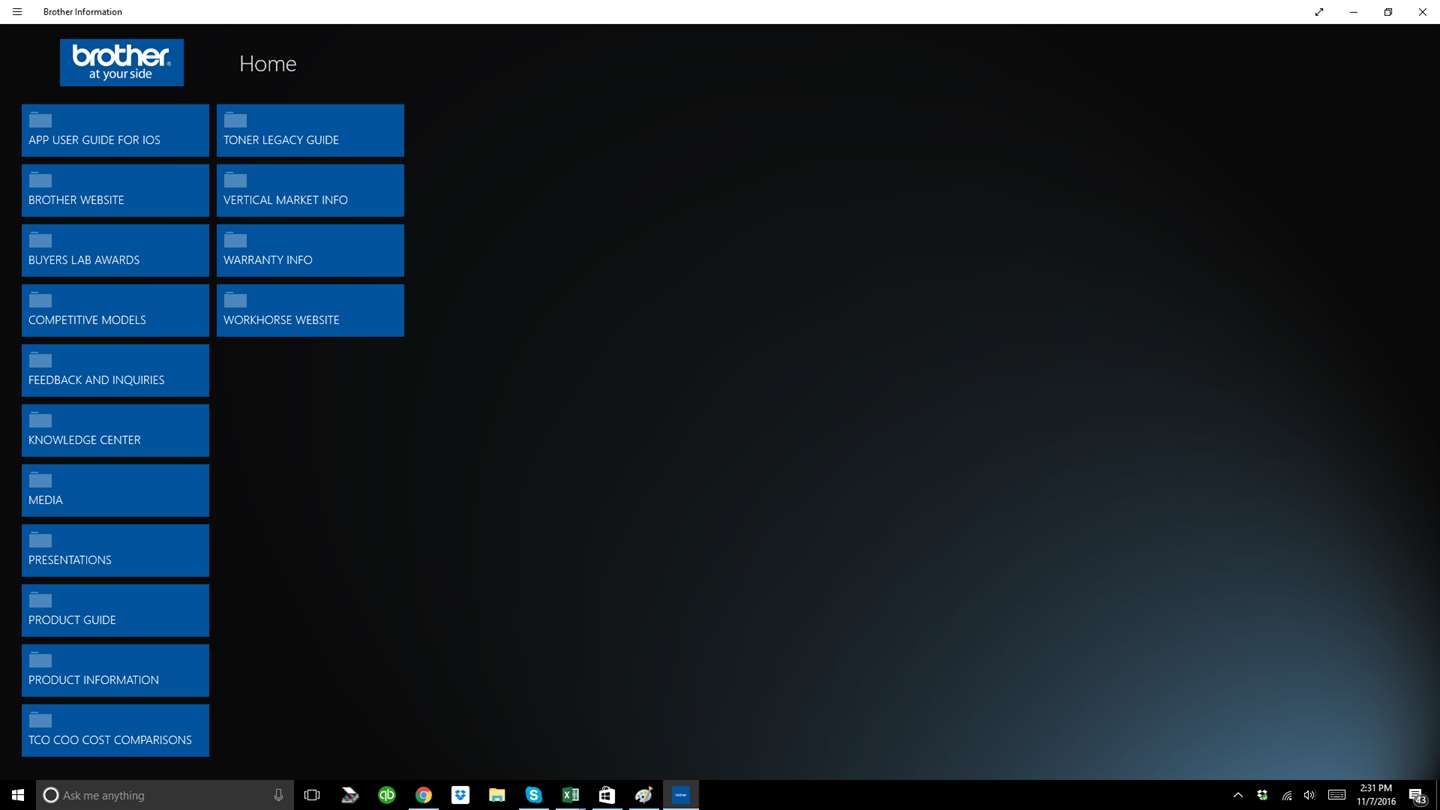Open File Explorer from the taskbar
The image size is (1440, 810).
point(497,795)
